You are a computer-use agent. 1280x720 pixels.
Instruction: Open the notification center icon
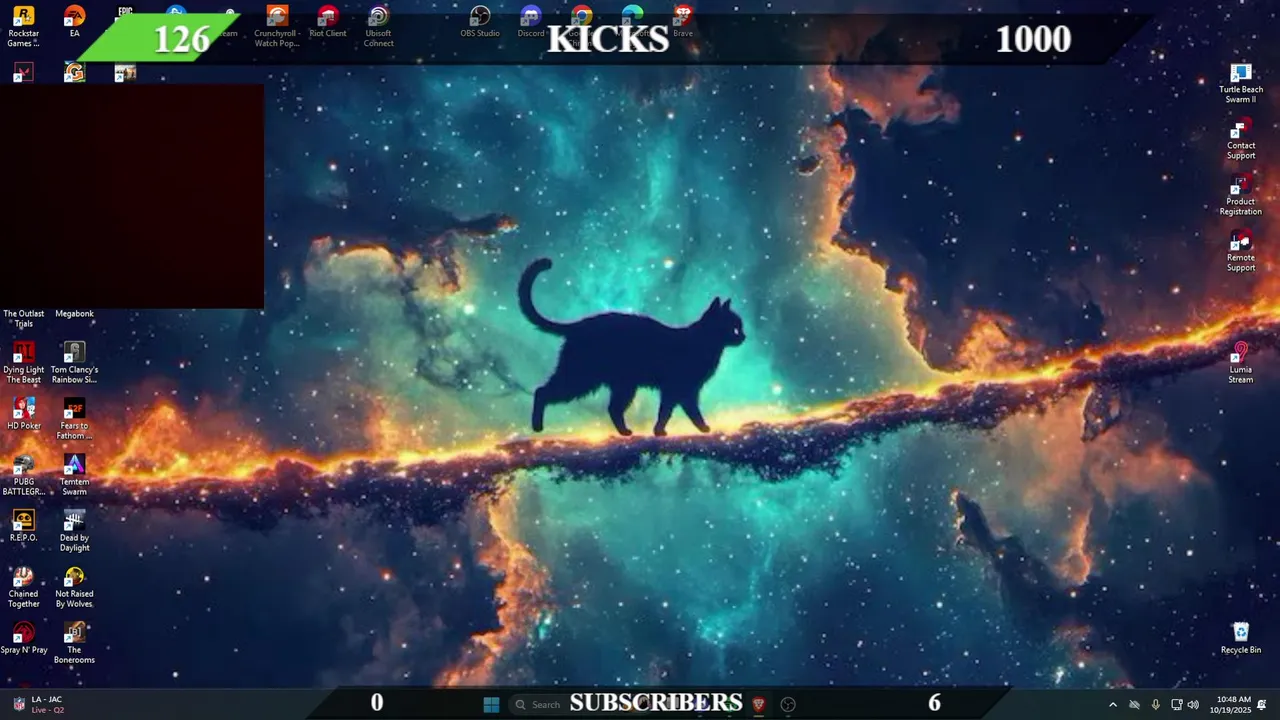click(x=1262, y=705)
